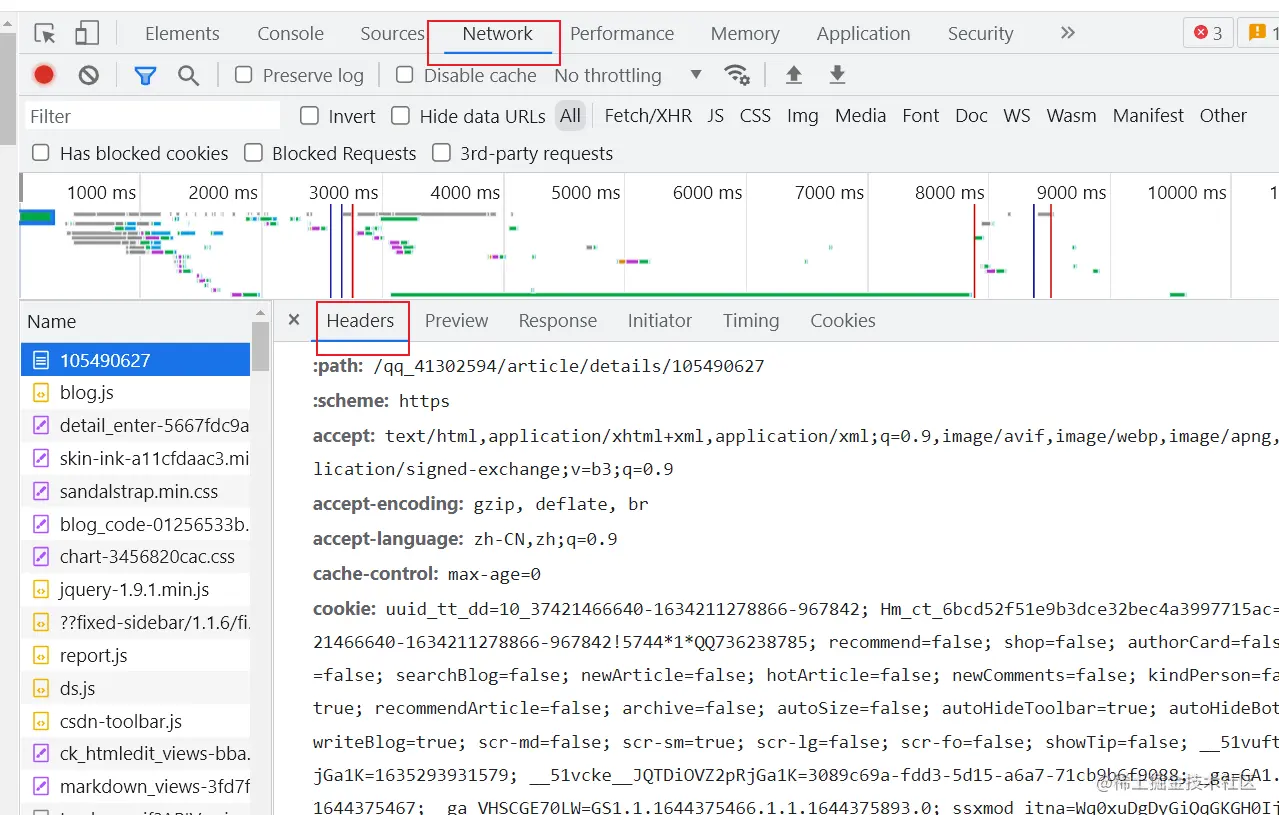The height and width of the screenshot is (815, 1279).
Task: Open the Timing detail tab
Action: (x=751, y=321)
